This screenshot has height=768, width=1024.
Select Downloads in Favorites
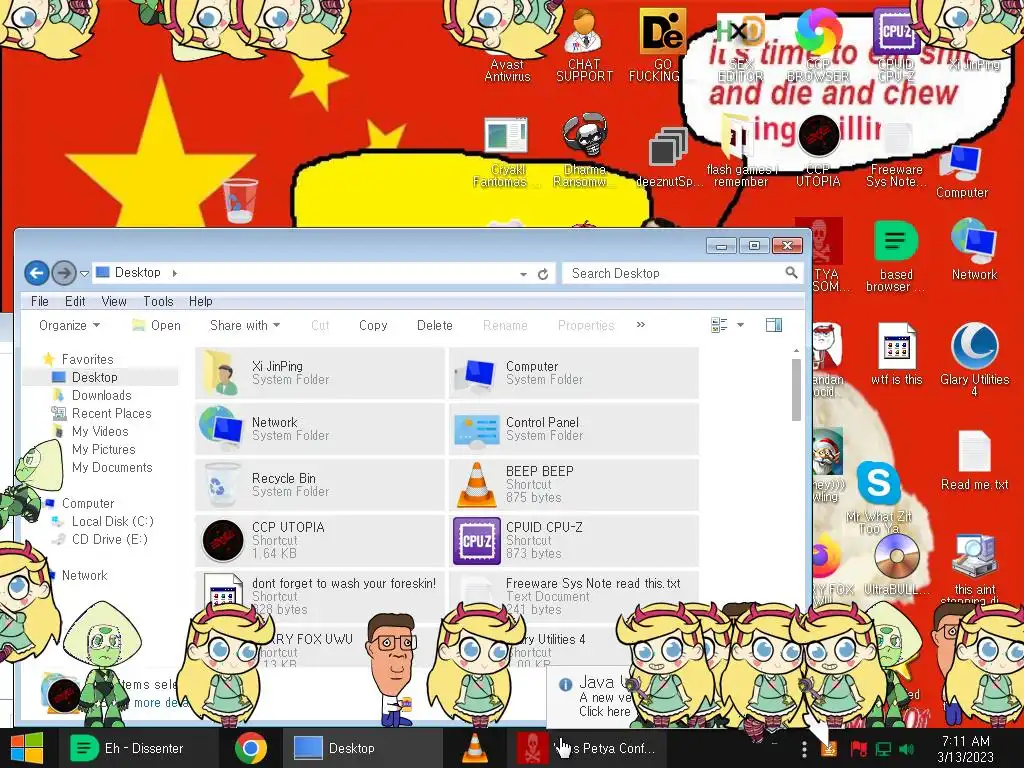(101, 395)
